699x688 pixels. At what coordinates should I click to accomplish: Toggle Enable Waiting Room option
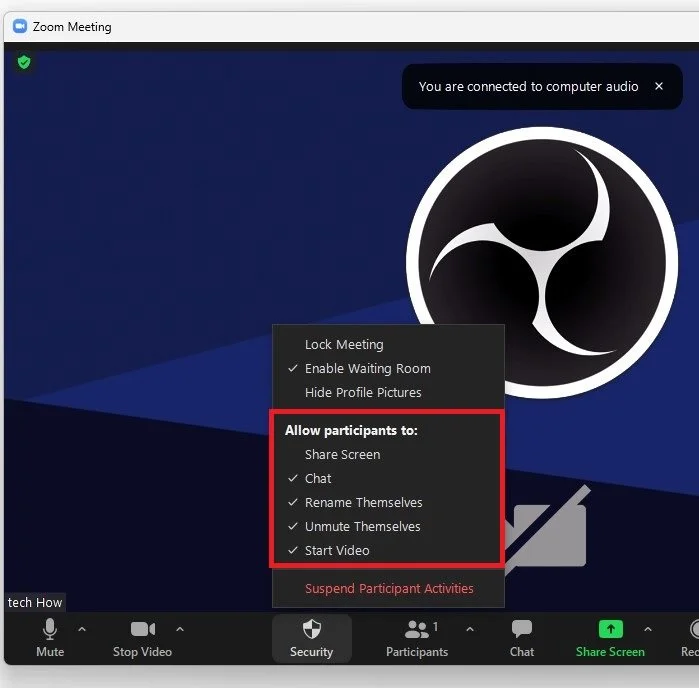point(388,368)
